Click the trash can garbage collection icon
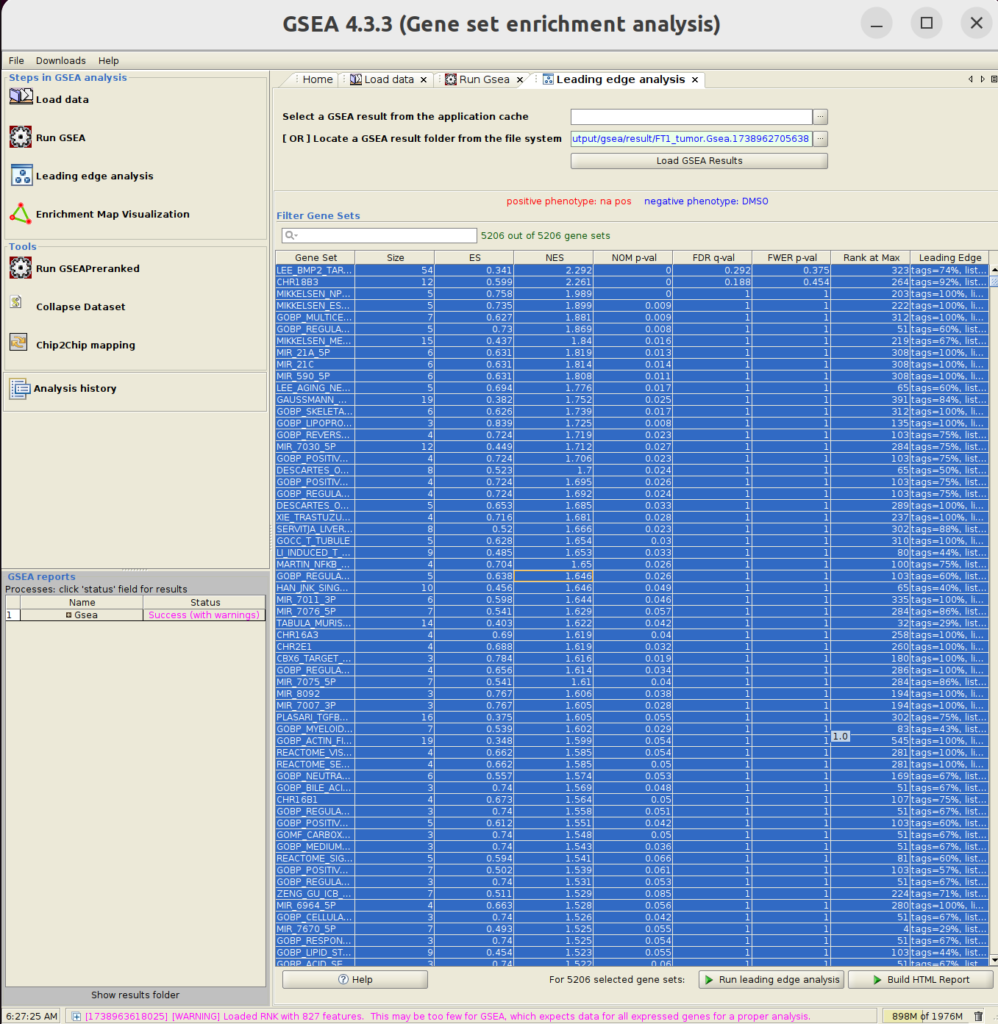Image resolution: width=998 pixels, height=1024 pixels. [x=978, y=1016]
